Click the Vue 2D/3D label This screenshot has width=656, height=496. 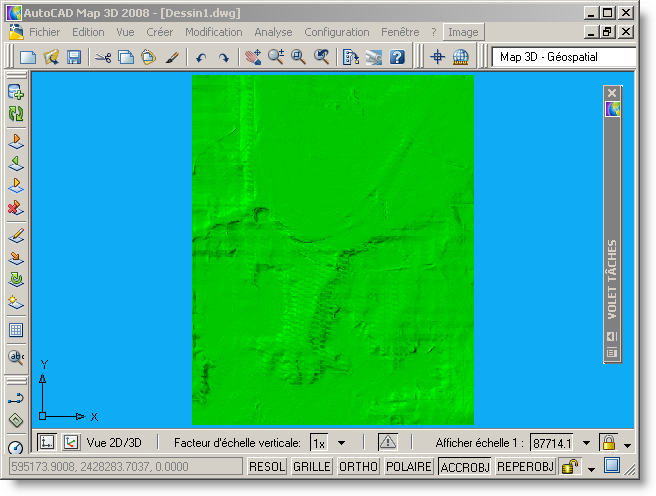point(114,443)
